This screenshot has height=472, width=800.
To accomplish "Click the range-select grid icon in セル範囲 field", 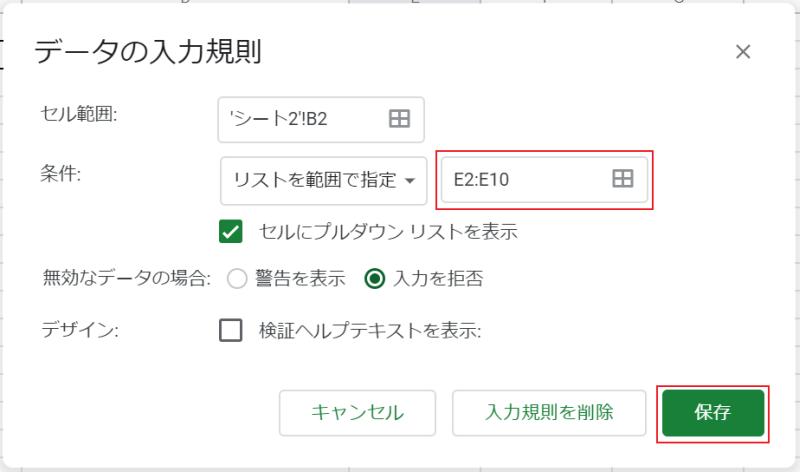I will pos(399,119).
